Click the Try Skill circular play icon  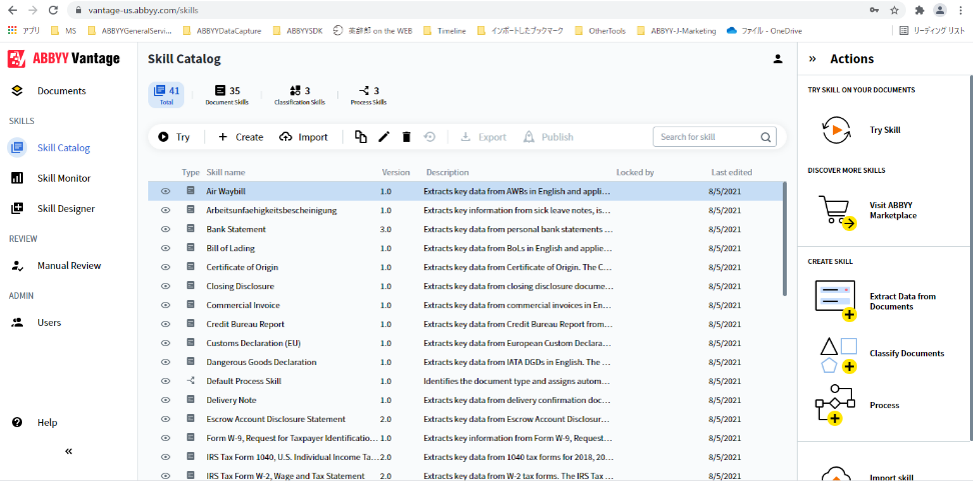pyautogui.click(x=835, y=130)
